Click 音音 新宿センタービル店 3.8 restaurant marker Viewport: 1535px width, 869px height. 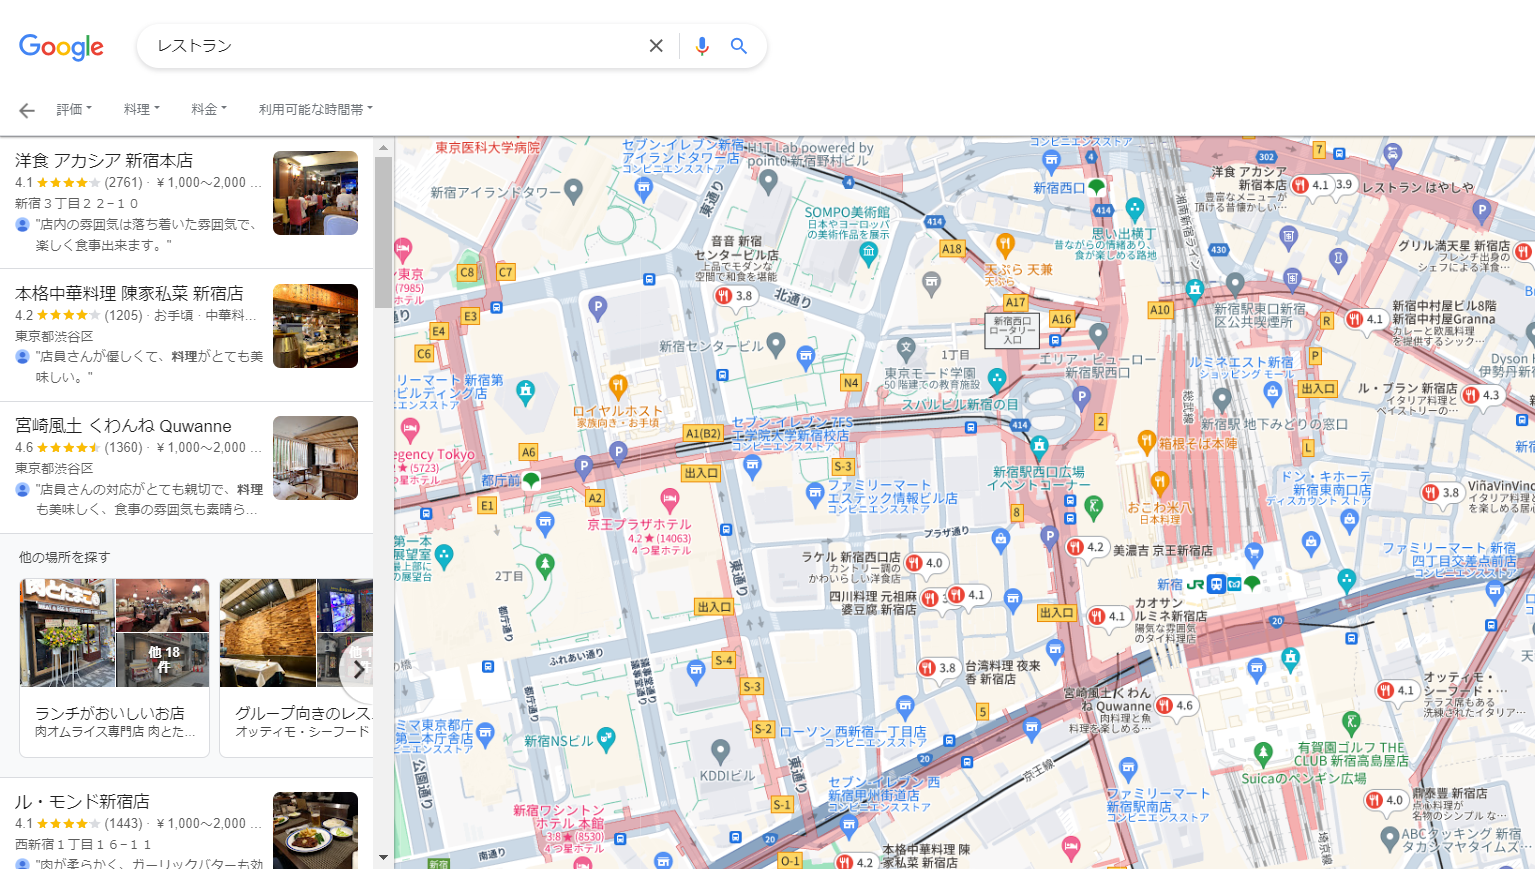(734, 296)
